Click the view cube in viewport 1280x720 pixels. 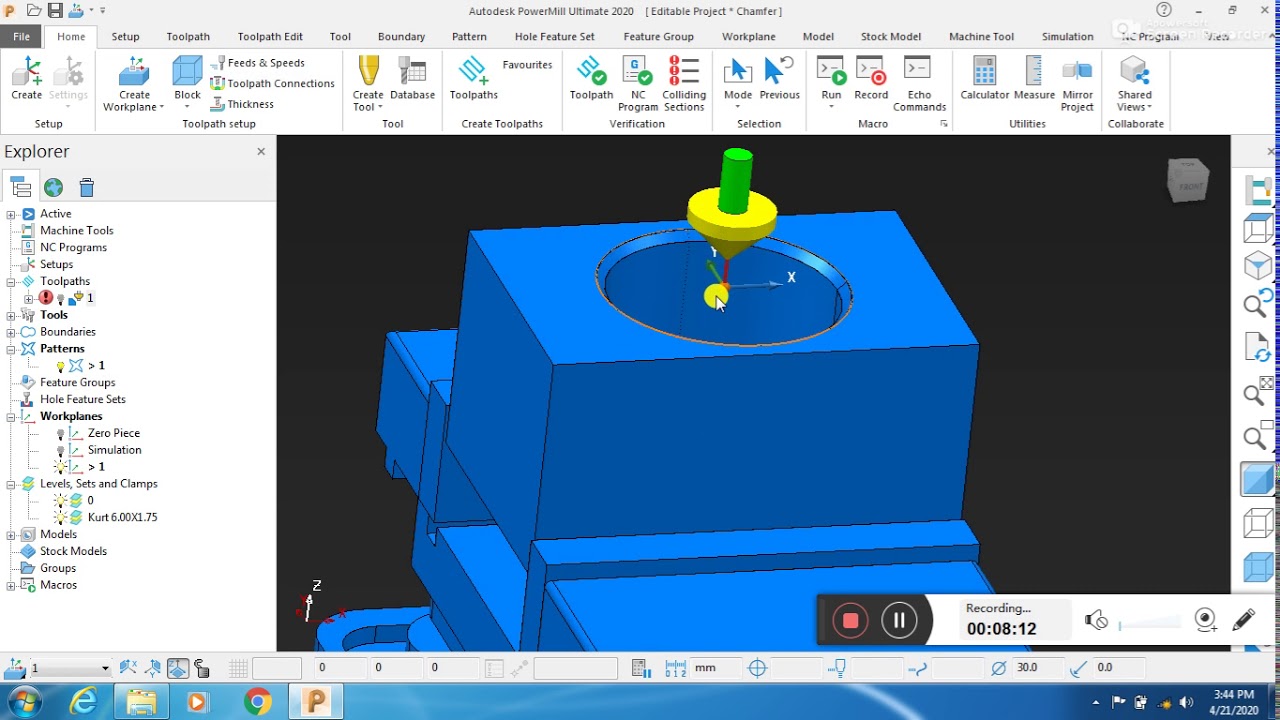[1188, 180]
